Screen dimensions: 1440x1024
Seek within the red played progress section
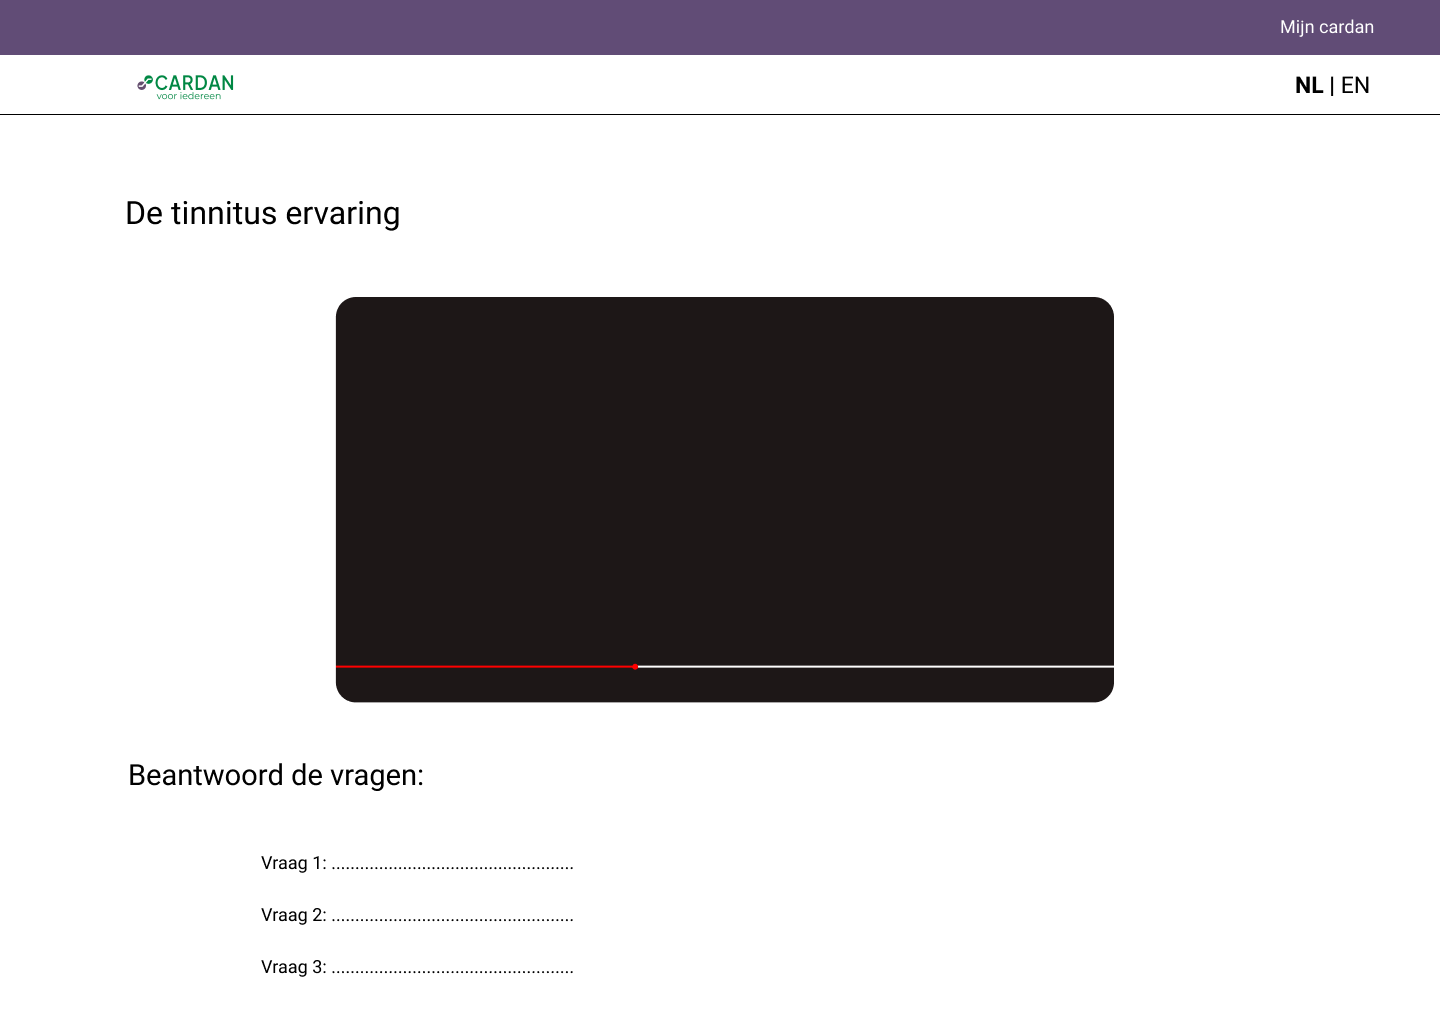[485, 666]
